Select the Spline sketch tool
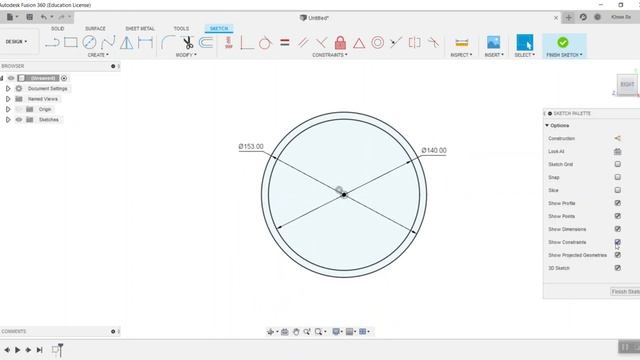The height and width of the screenshot is (360, 640). (x=108, y=42)
